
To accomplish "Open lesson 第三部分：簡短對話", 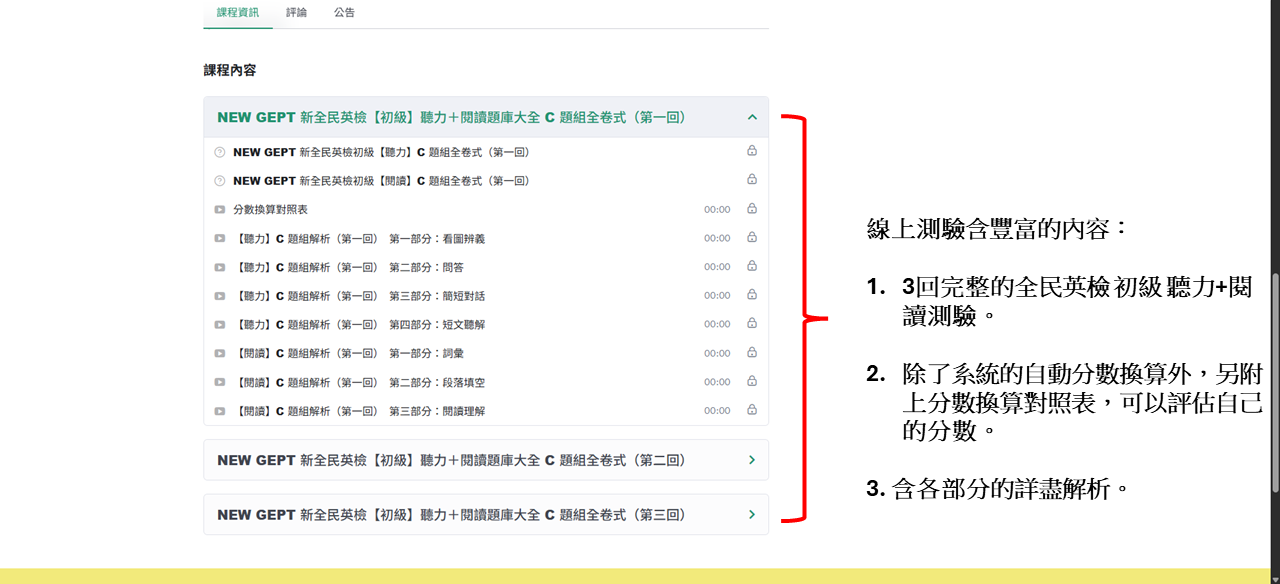I will 360,296.
